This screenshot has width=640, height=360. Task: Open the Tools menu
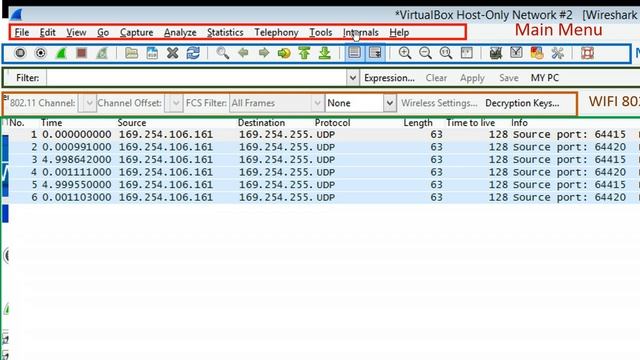coord(320,32)
